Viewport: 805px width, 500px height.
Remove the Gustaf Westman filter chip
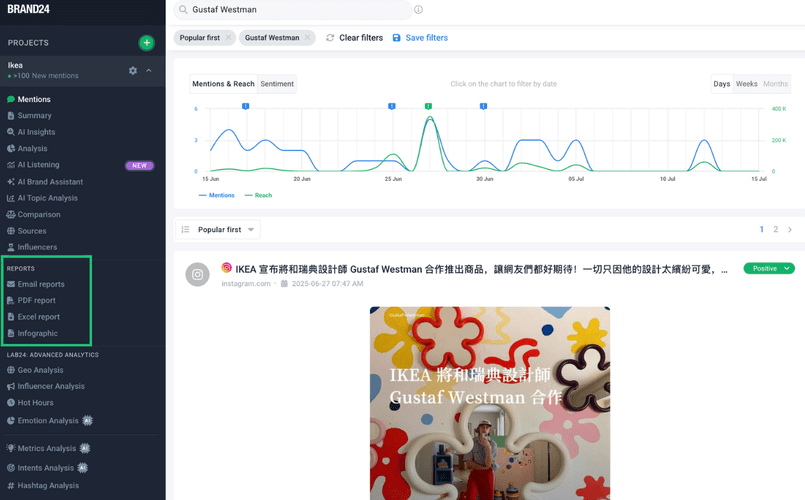coord(308,37)
